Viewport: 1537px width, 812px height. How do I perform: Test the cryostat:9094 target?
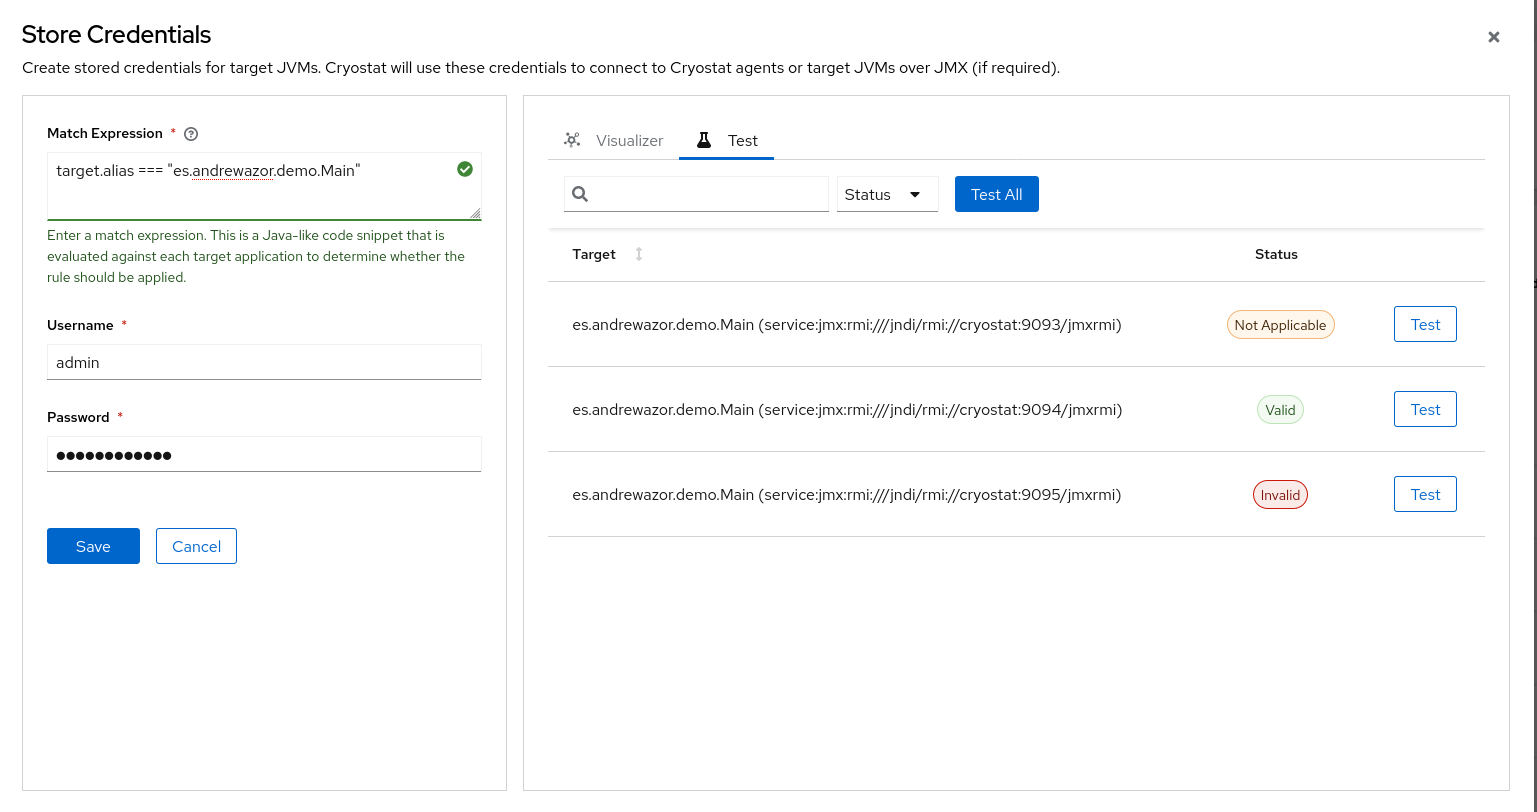[x=1424, y=409]
